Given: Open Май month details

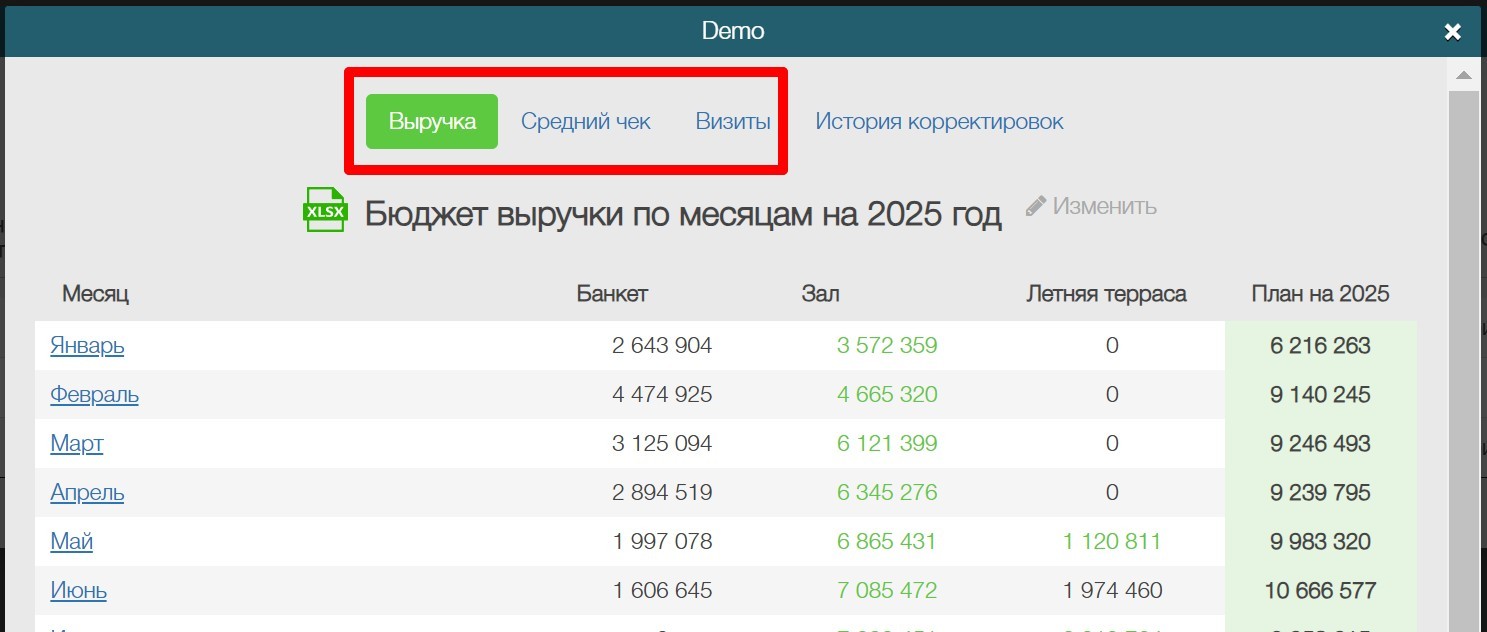Looking at the screenshot, I should tap(70, 541).
